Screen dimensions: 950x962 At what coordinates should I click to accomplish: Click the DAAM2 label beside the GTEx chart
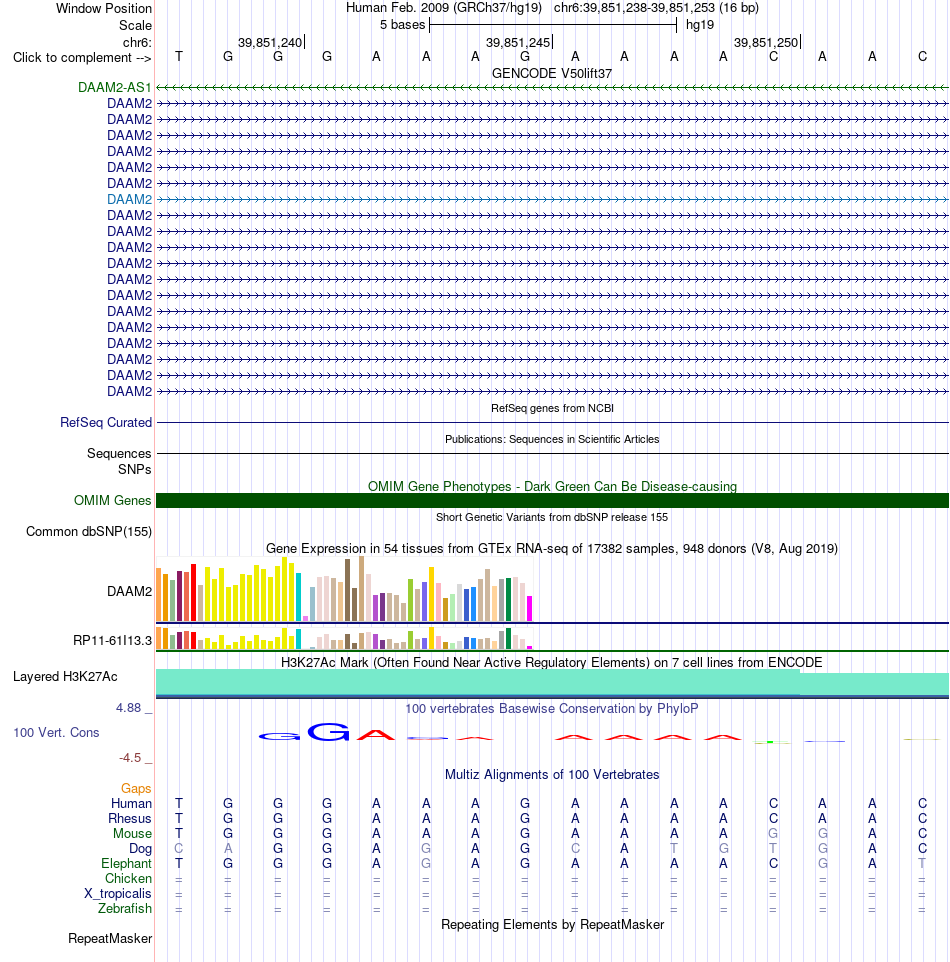(x=129, y=591)
